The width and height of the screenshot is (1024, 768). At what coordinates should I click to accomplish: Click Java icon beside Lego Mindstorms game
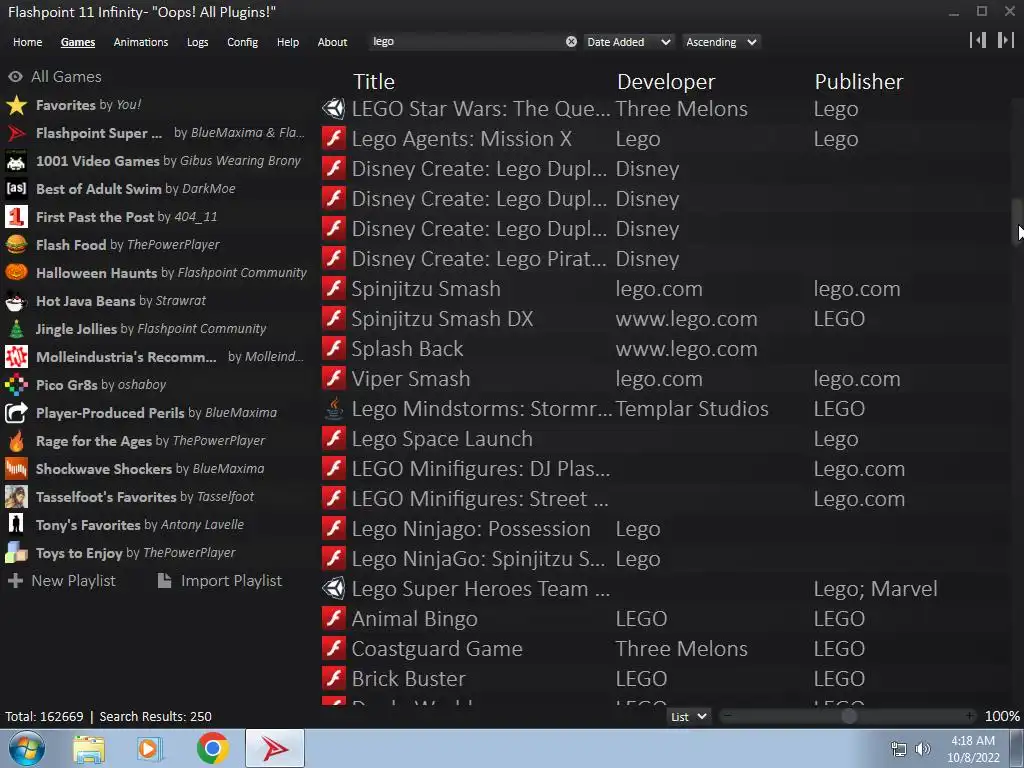point(334,409)
